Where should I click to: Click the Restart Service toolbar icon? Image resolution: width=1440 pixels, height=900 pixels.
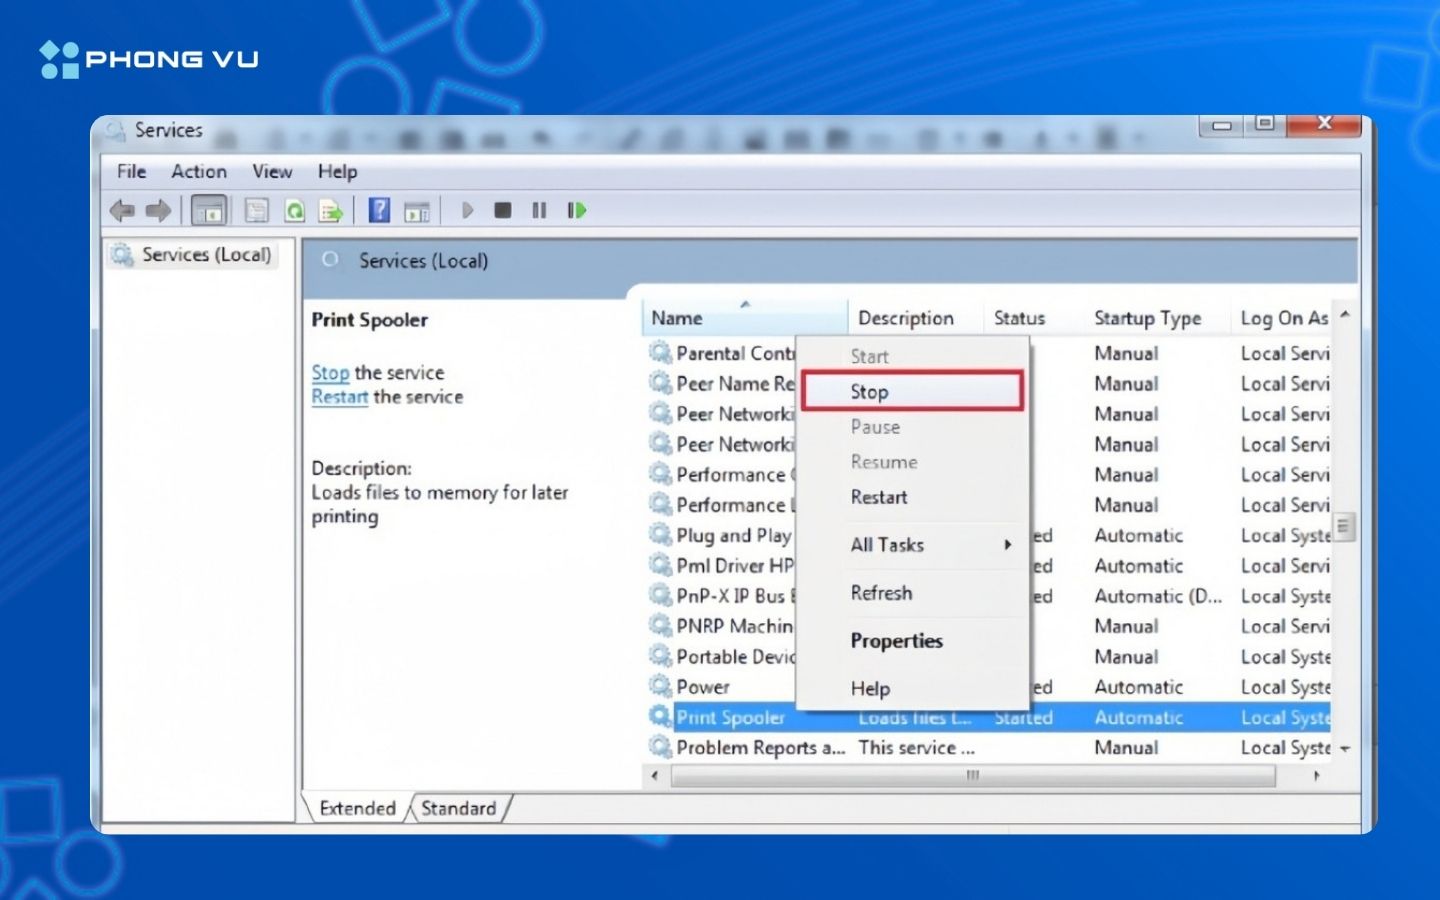pos(576,210)
